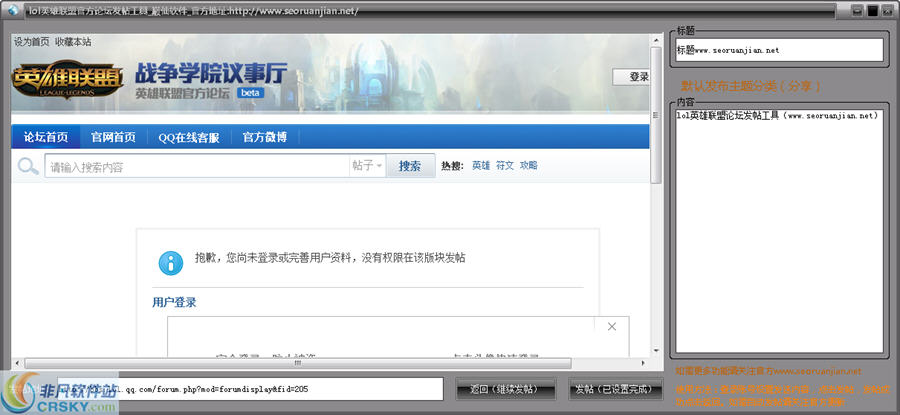Click the beta badge
Viewport: 900px width, 415px height.
click(x=250, y=93)
